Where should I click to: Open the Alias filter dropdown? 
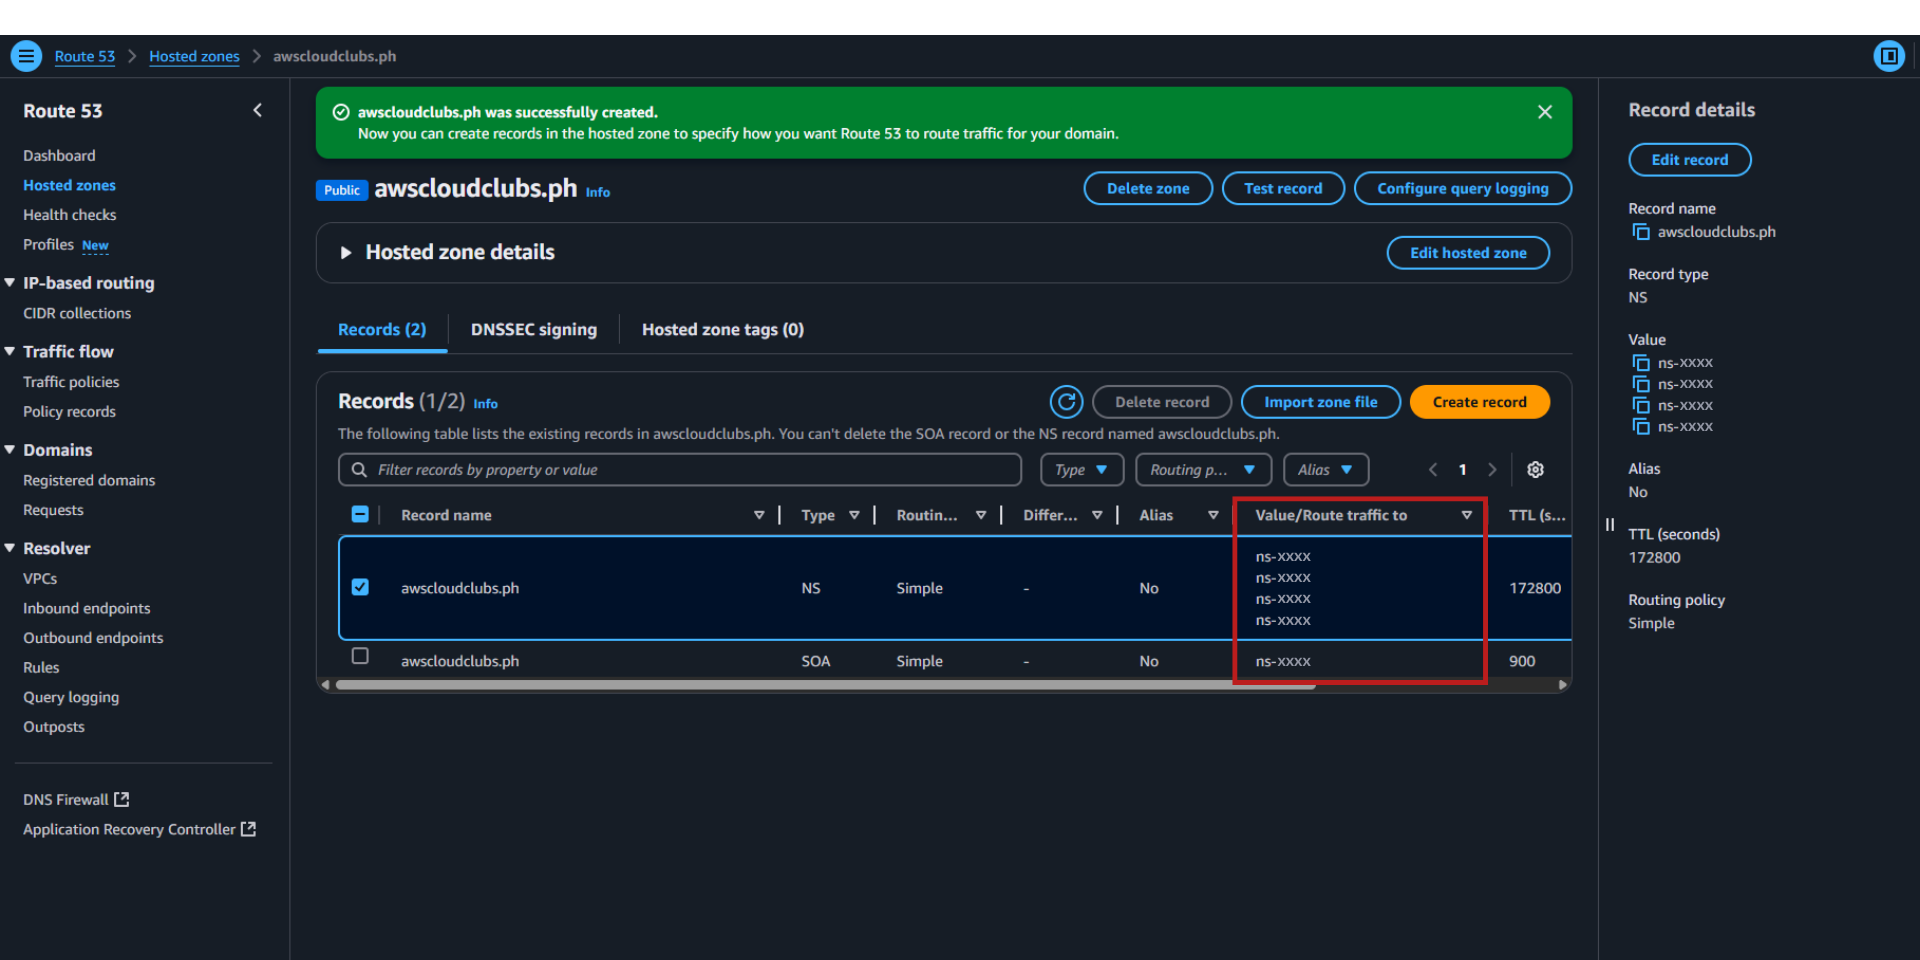(x=1326, y=470)
